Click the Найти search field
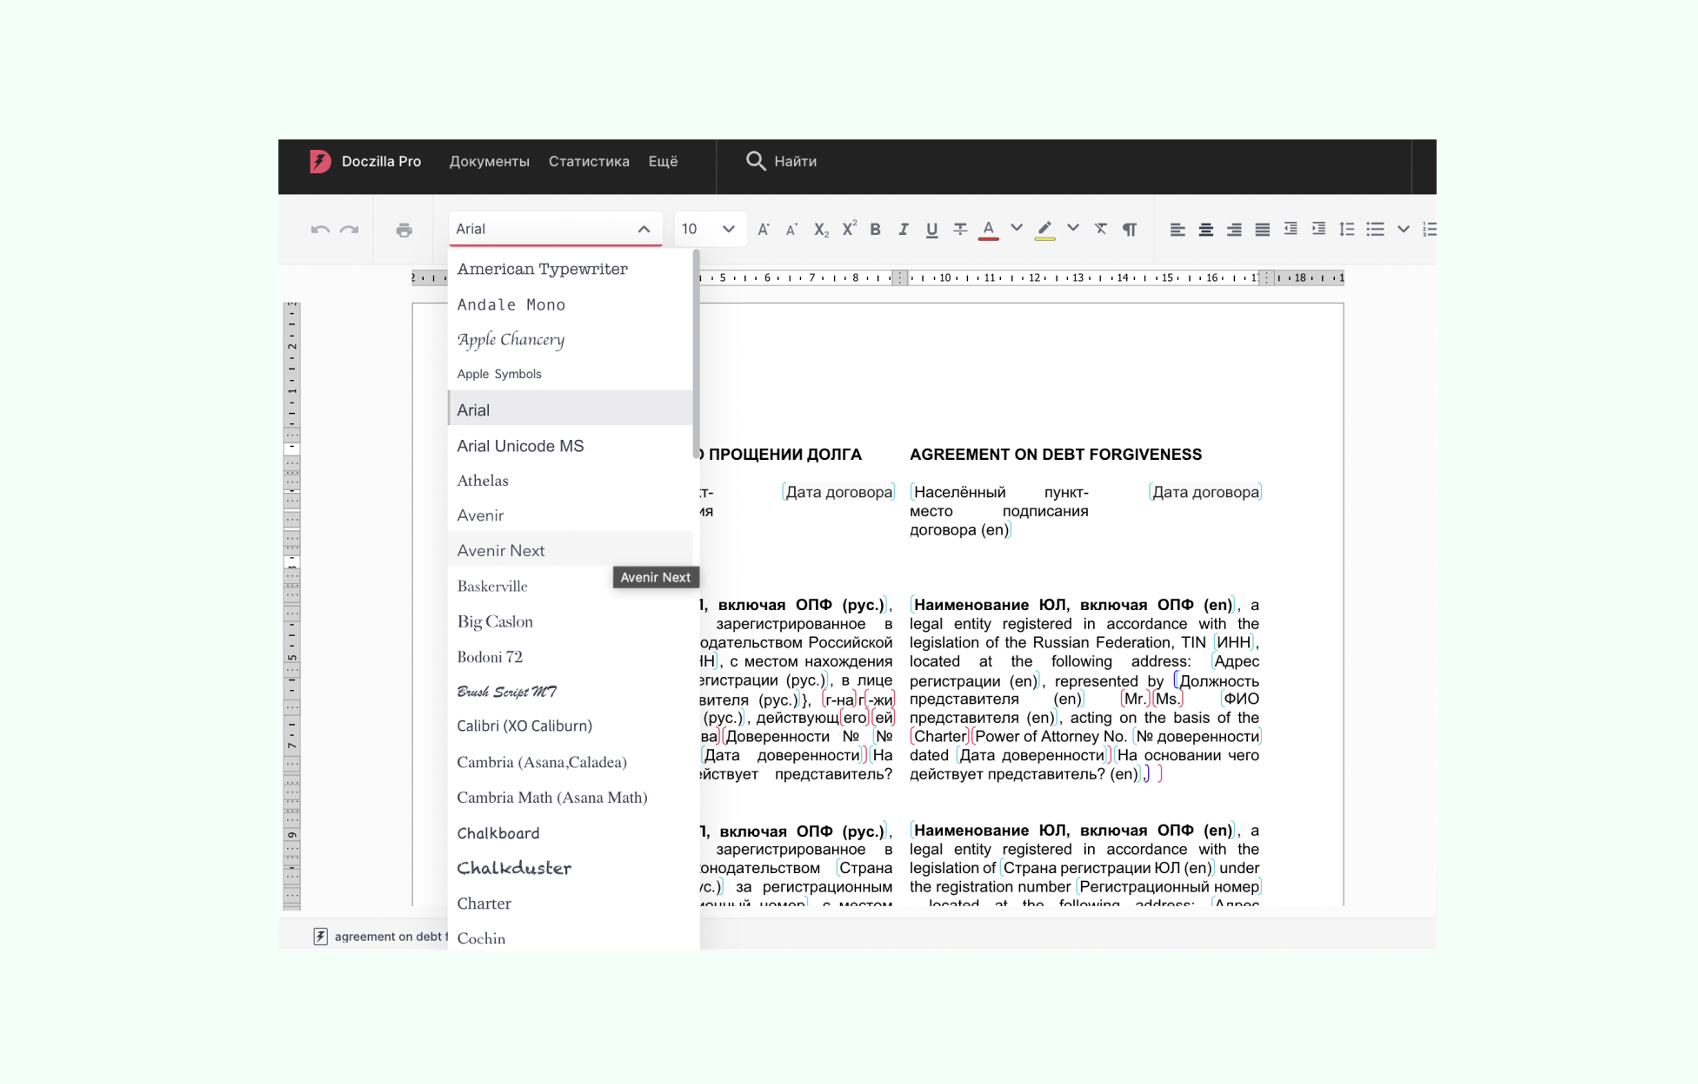The height and width of the screenshot is (1084, 1698). pos(795,161)
